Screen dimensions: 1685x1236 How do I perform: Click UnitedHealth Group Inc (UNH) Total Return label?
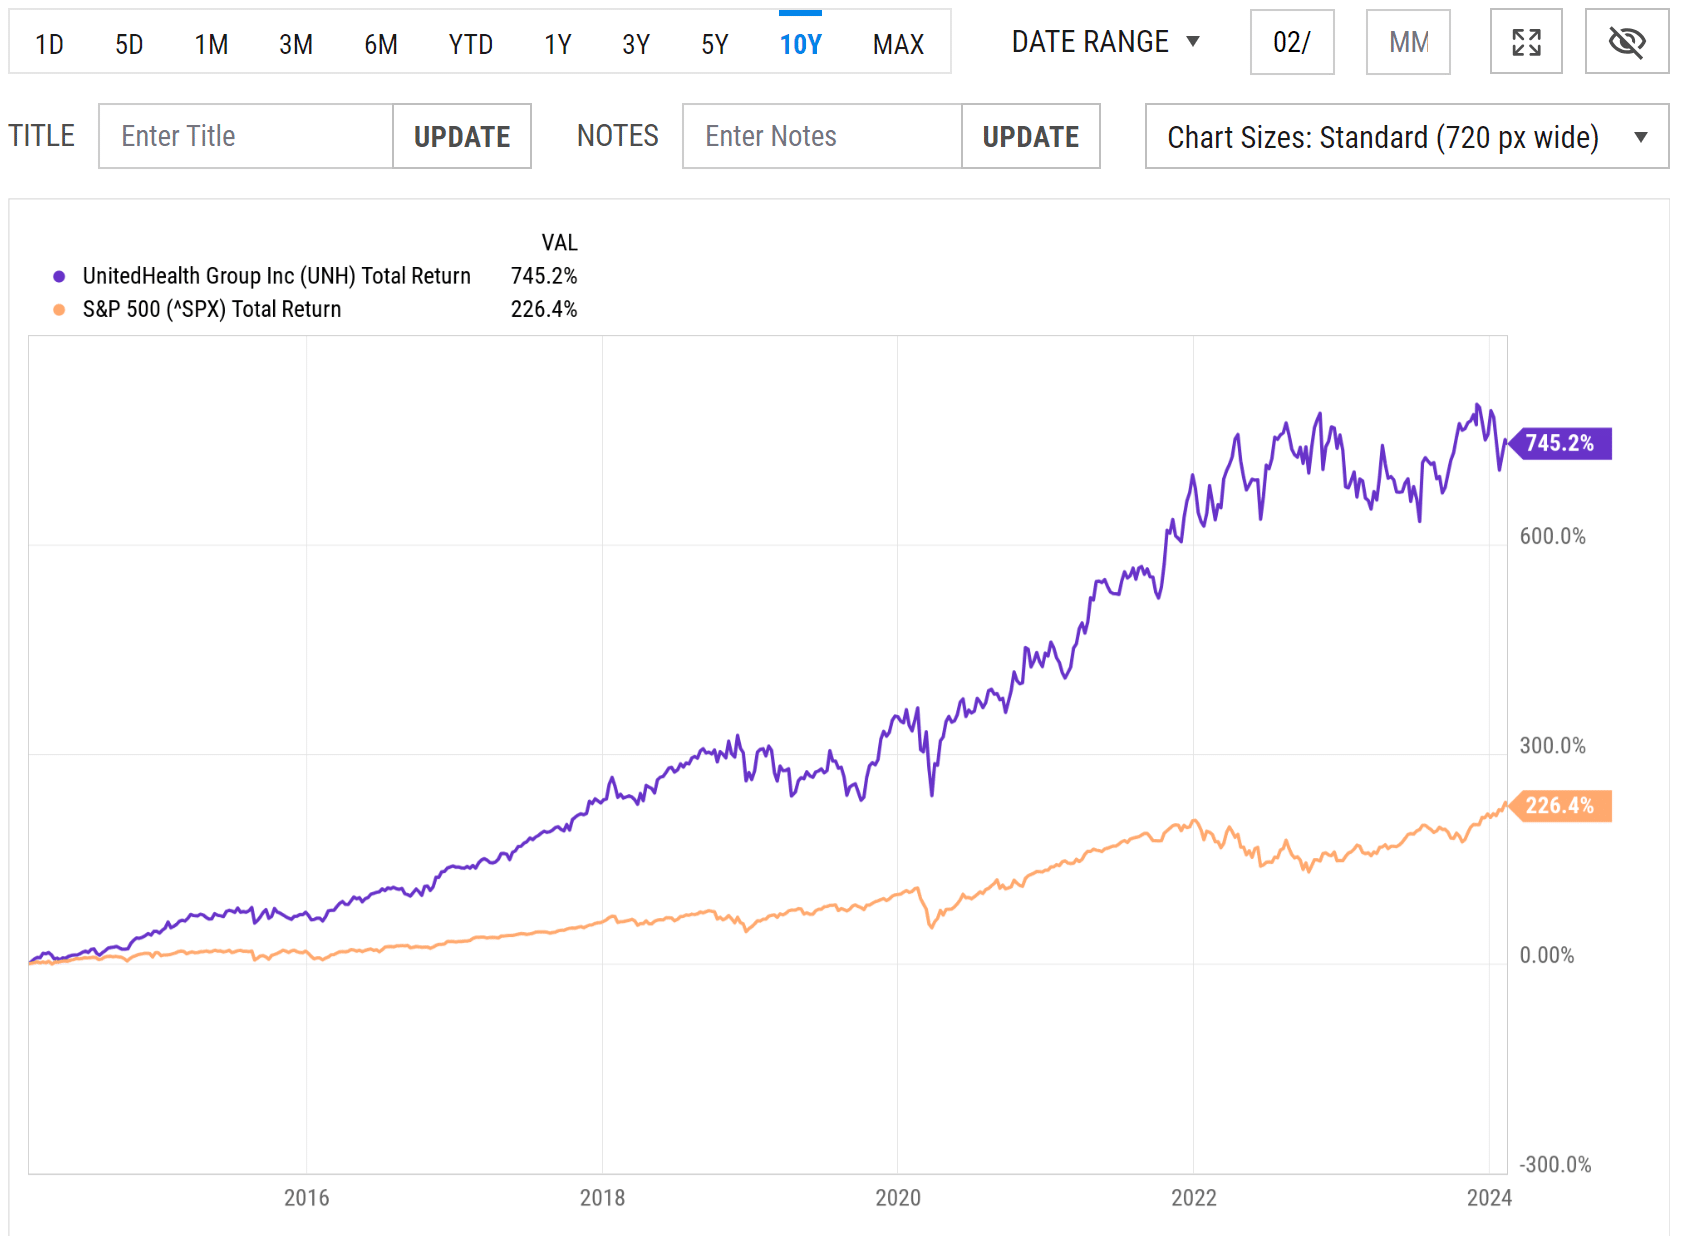(x=277, y=276)
